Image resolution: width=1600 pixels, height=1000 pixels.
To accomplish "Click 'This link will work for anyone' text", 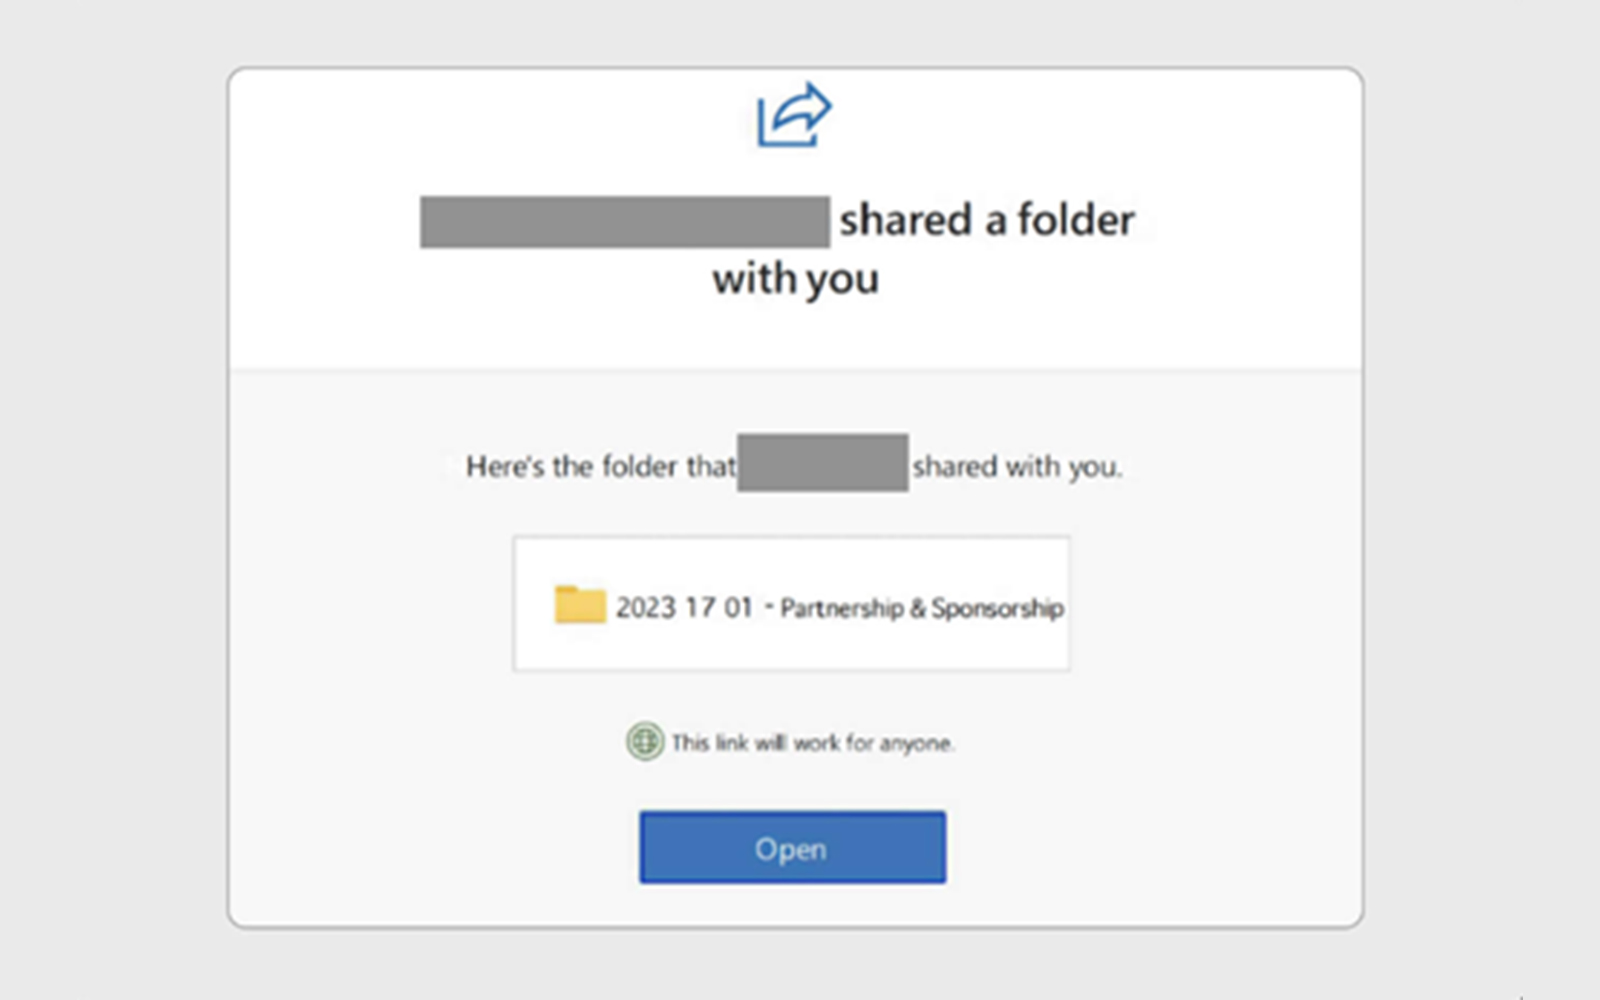I will click(x=812, y=743).
